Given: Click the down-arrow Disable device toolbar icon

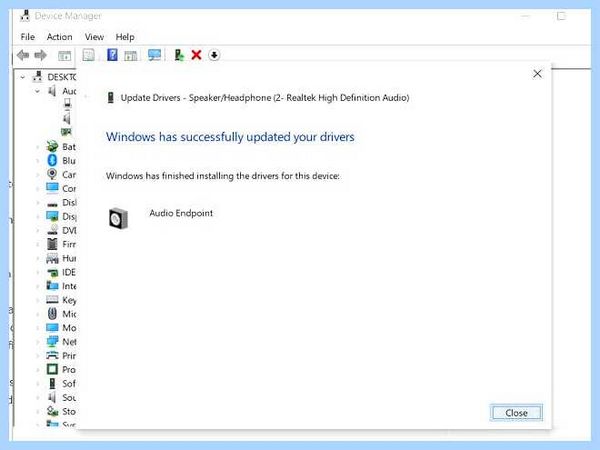Looking at the screenshot, I should pyautogui.click(x=214, y=55).
